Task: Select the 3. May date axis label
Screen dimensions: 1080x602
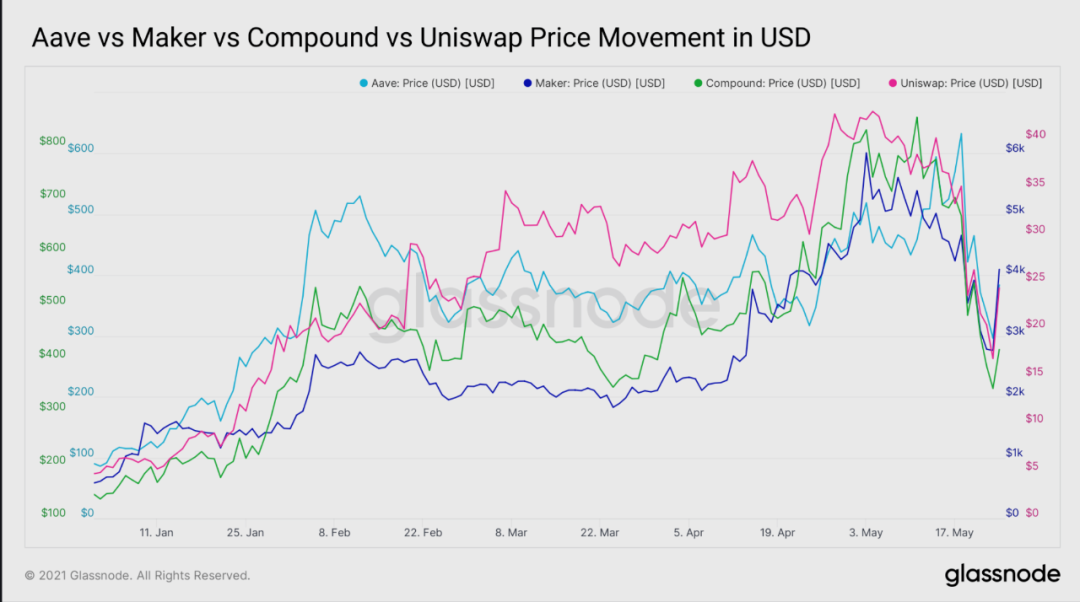Action: coord(866,532)
